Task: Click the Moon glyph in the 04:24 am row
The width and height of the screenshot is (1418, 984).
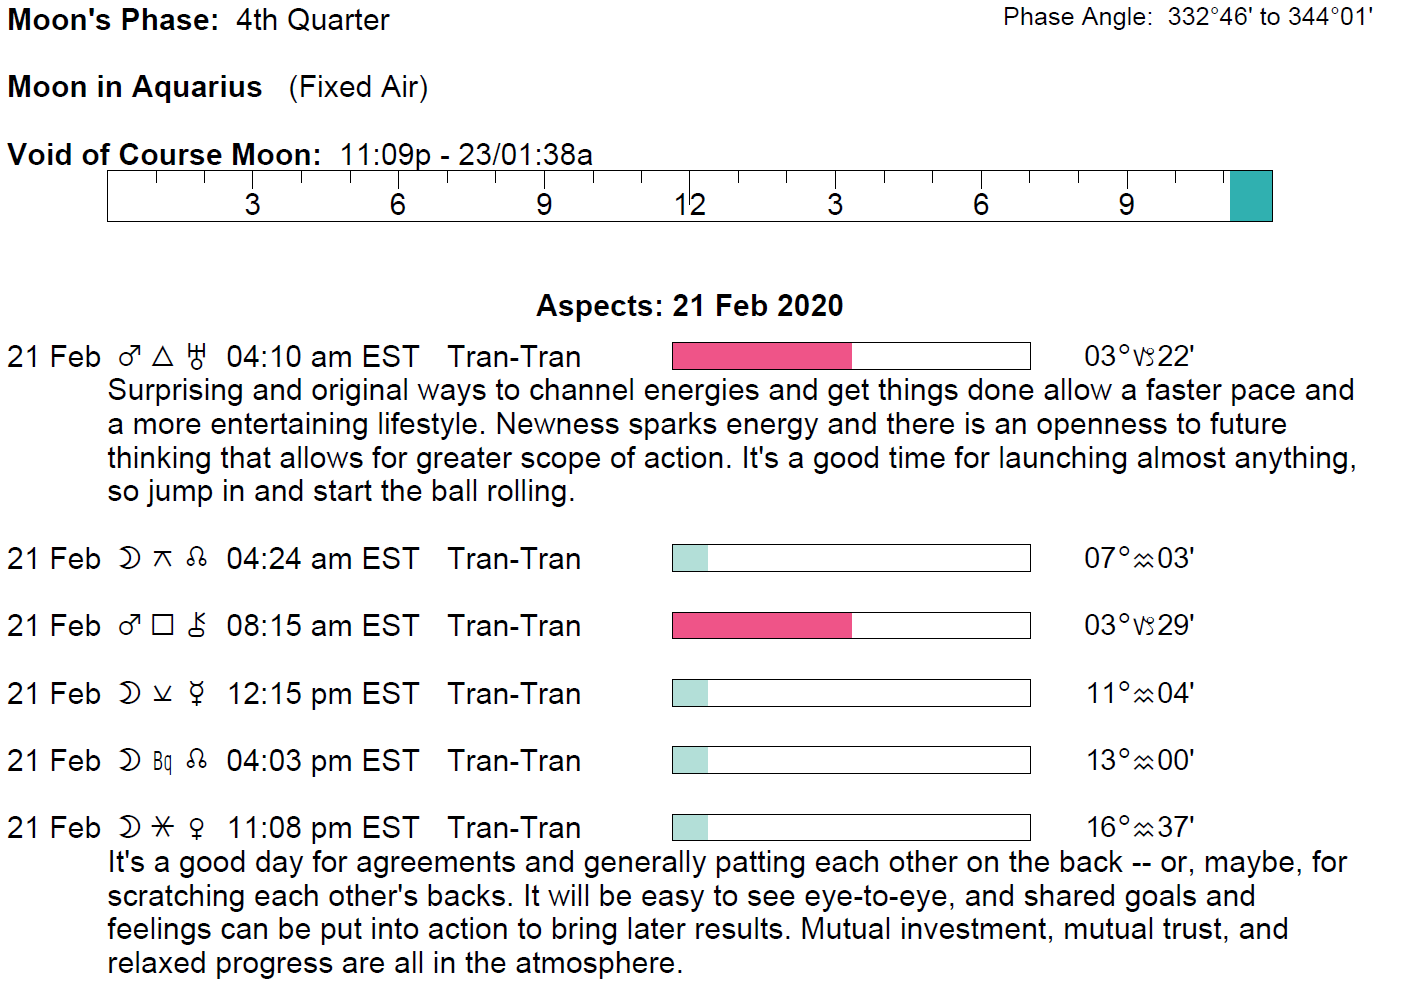Action: 130,559
